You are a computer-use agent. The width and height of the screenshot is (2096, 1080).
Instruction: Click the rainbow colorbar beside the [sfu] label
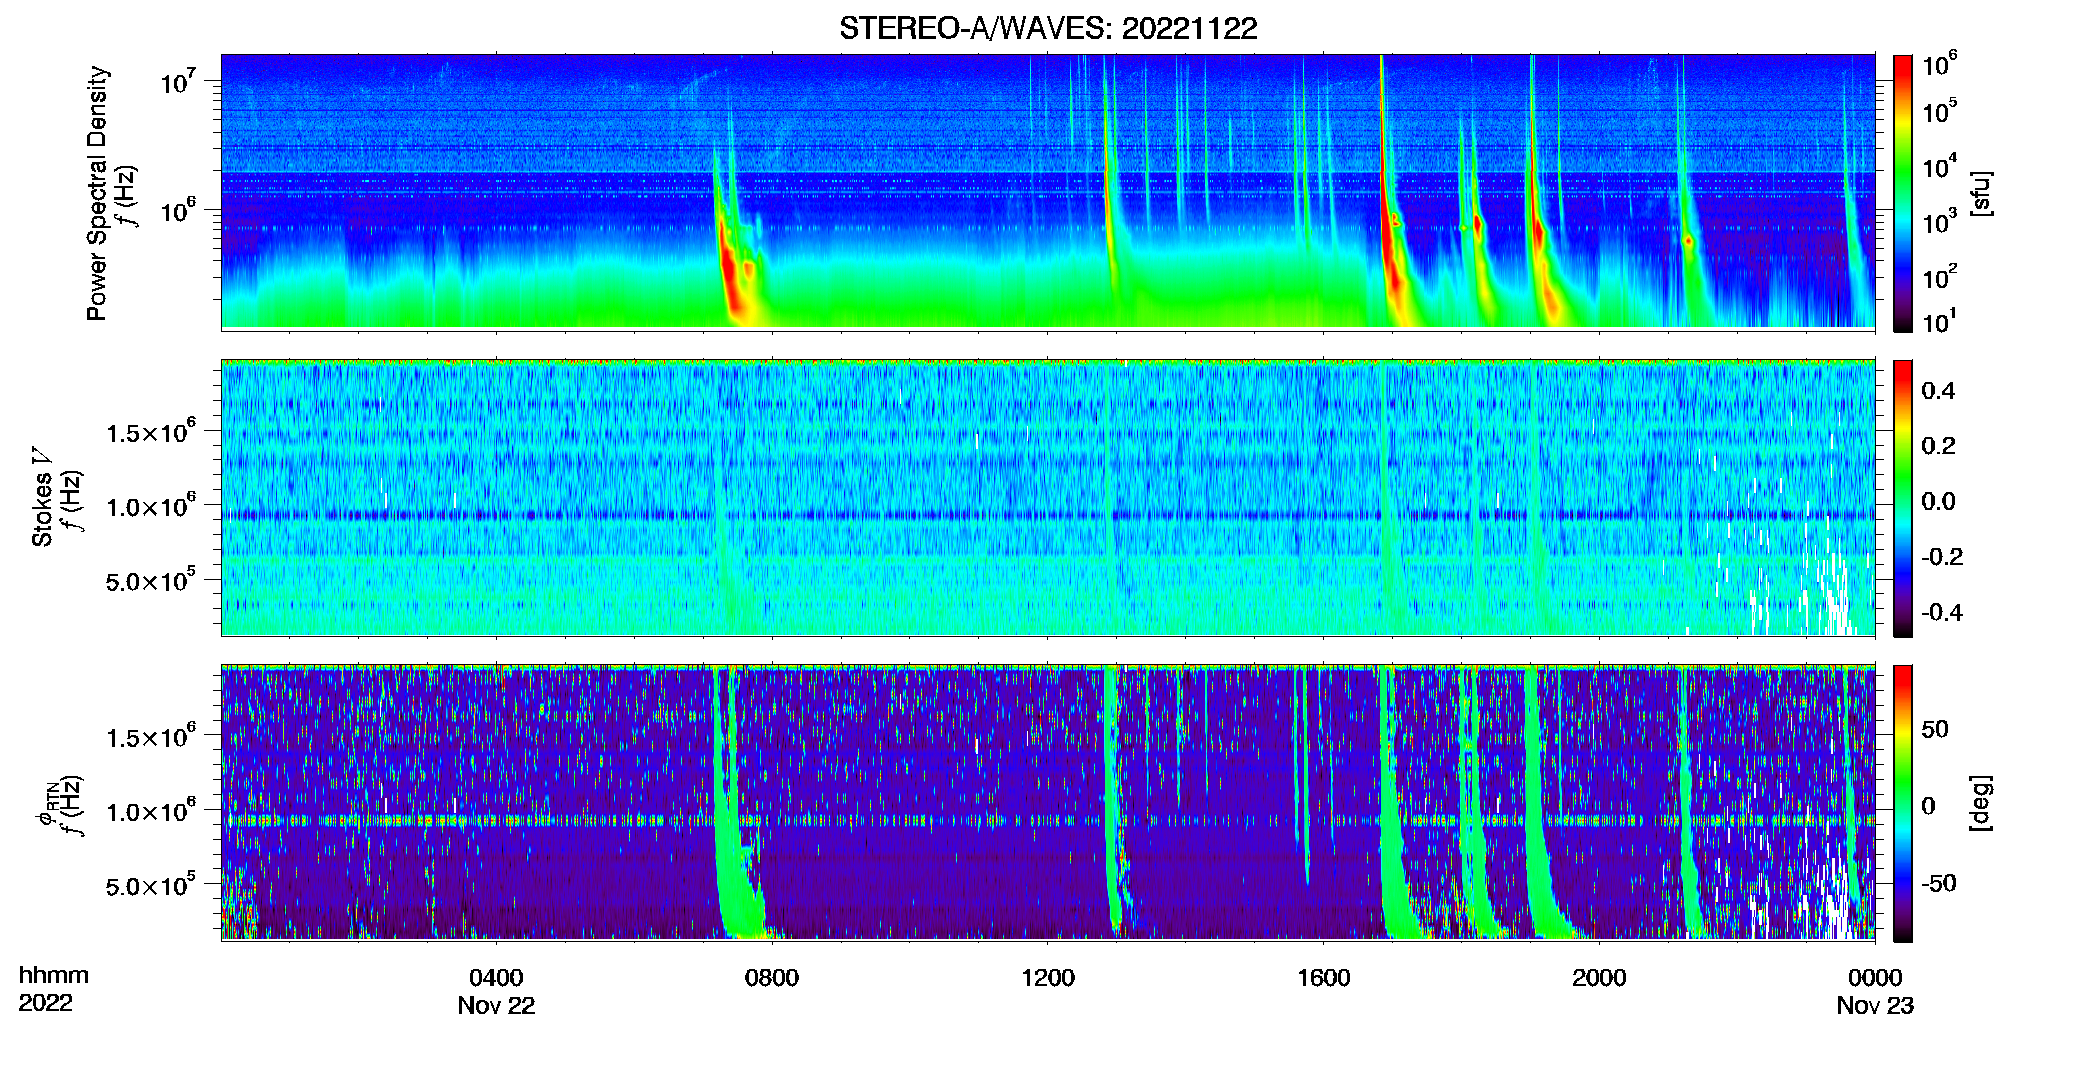1902,193
